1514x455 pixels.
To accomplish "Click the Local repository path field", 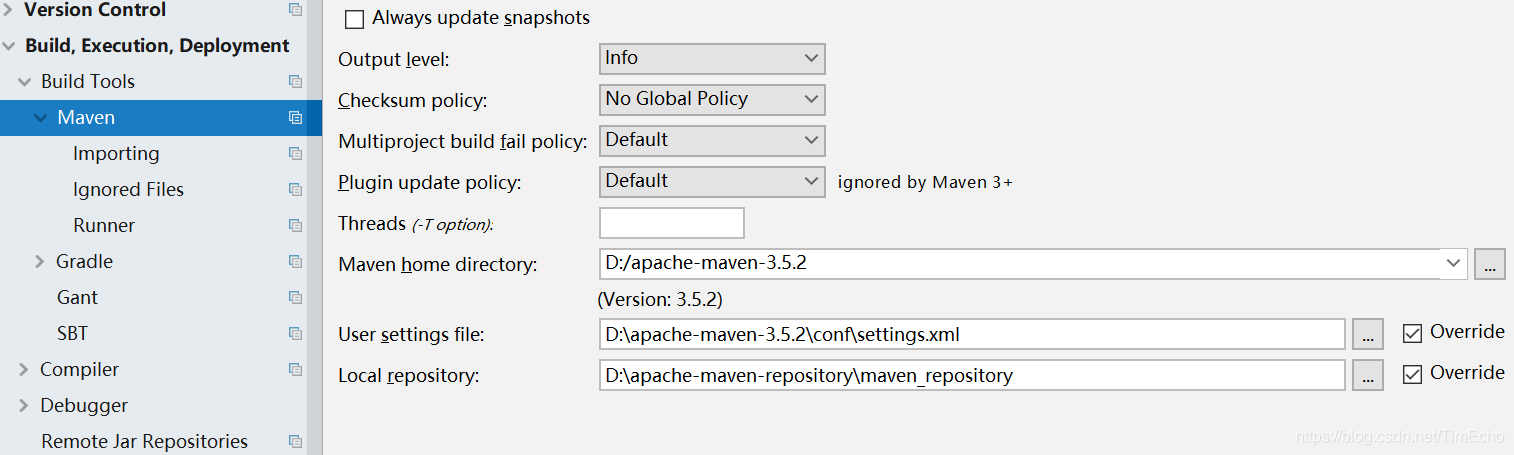I will coord(972,375).
